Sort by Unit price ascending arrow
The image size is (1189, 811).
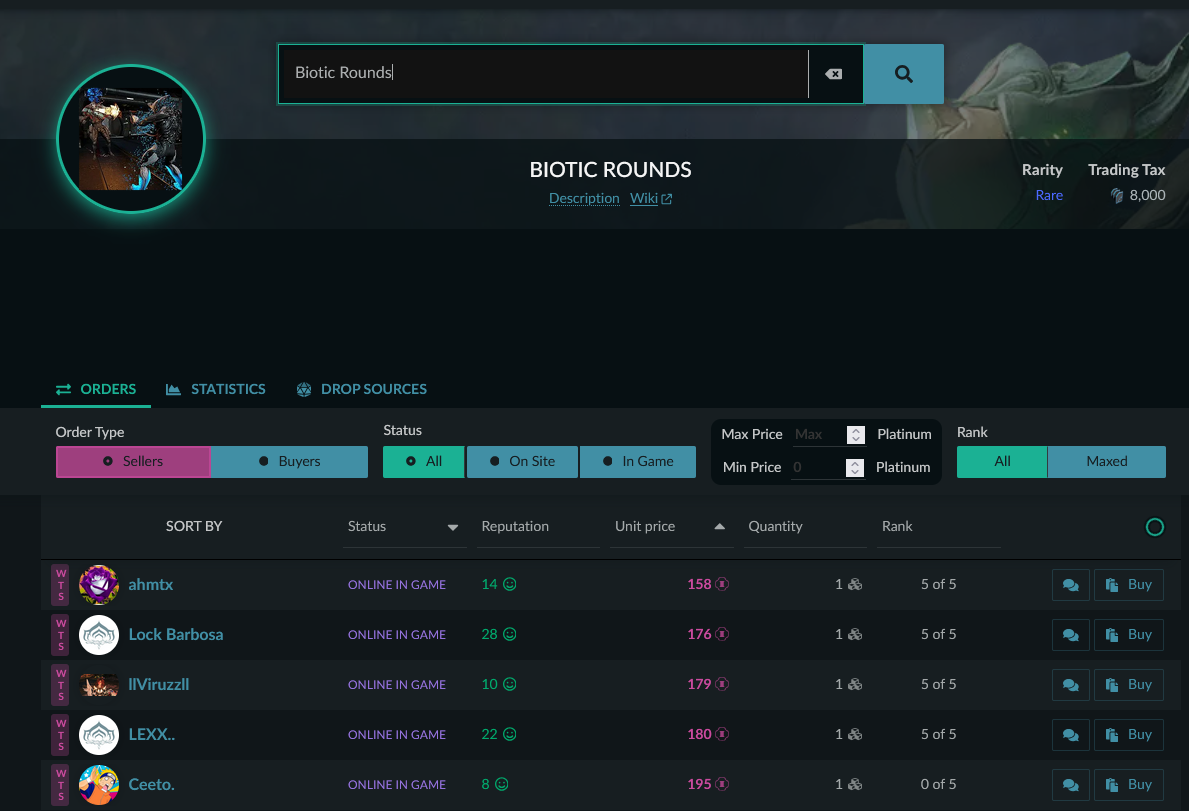(x=720, y=527)
